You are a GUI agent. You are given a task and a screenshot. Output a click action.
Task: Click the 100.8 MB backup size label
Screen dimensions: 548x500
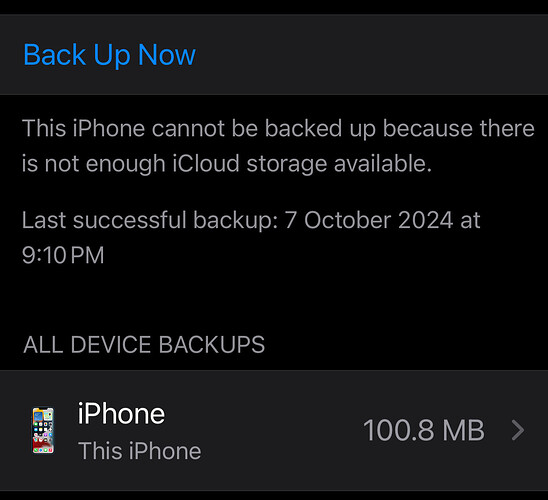click(424, 430)
